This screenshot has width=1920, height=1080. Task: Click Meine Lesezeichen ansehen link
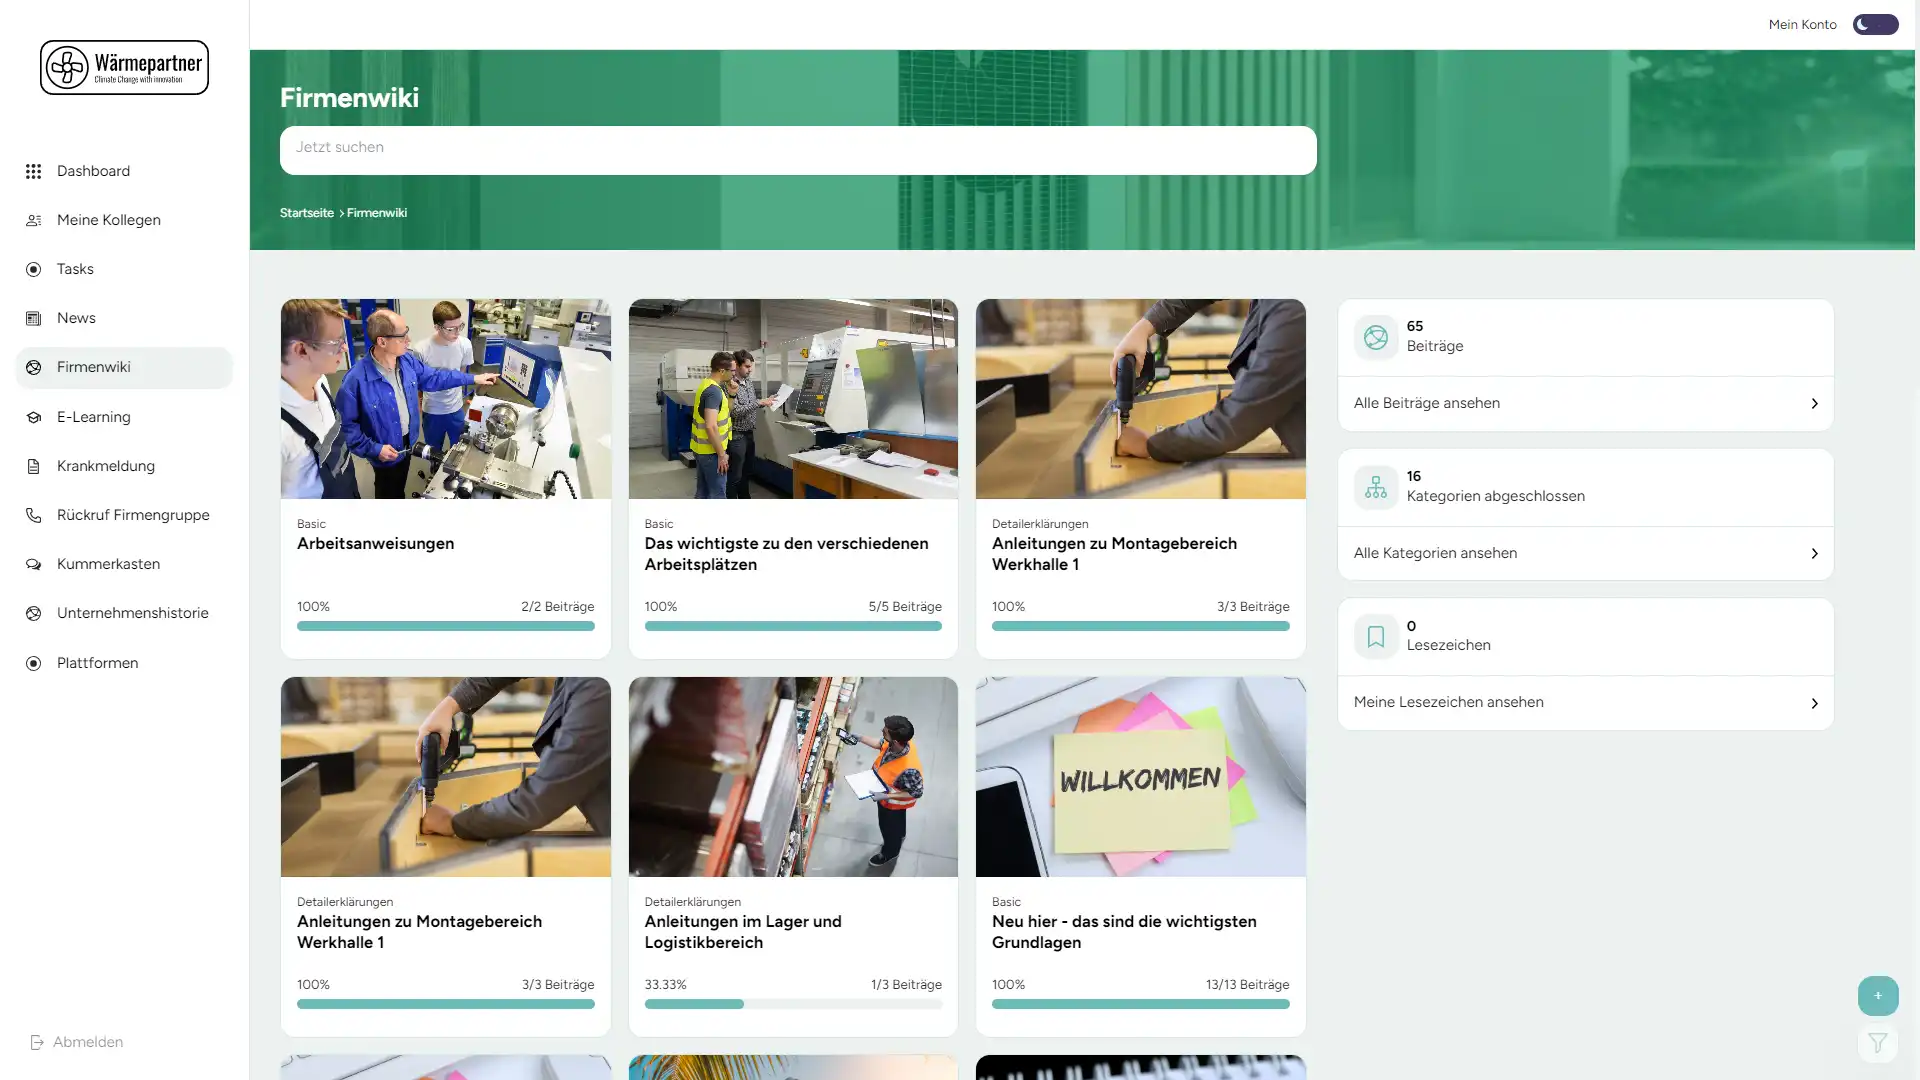pos(1585,702)
